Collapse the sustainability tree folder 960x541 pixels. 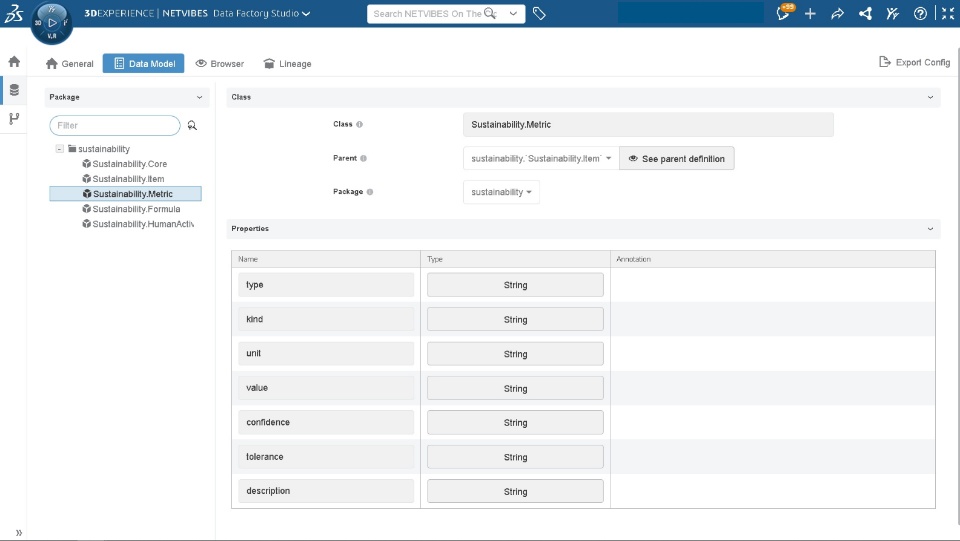click(59, 149)
